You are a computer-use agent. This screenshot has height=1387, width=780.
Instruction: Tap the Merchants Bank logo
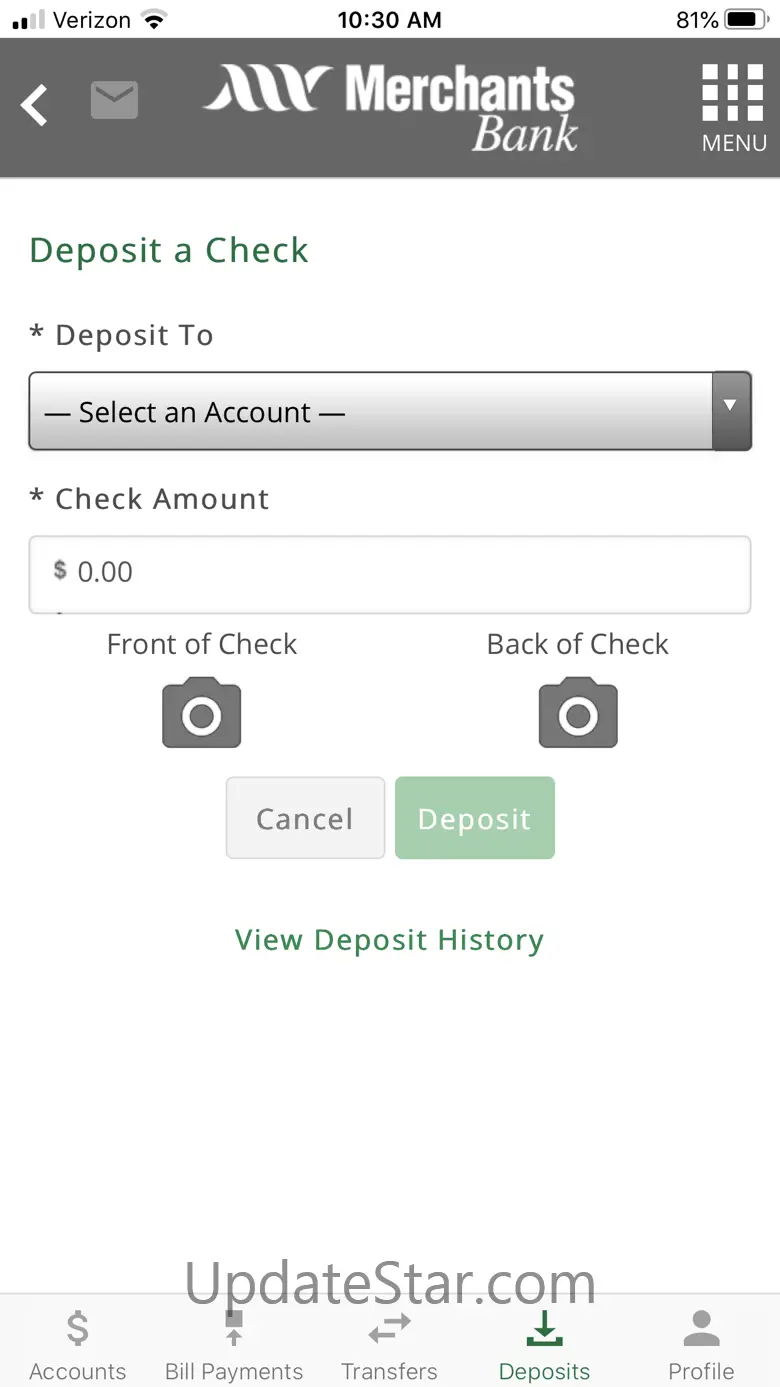click(392, 106)
